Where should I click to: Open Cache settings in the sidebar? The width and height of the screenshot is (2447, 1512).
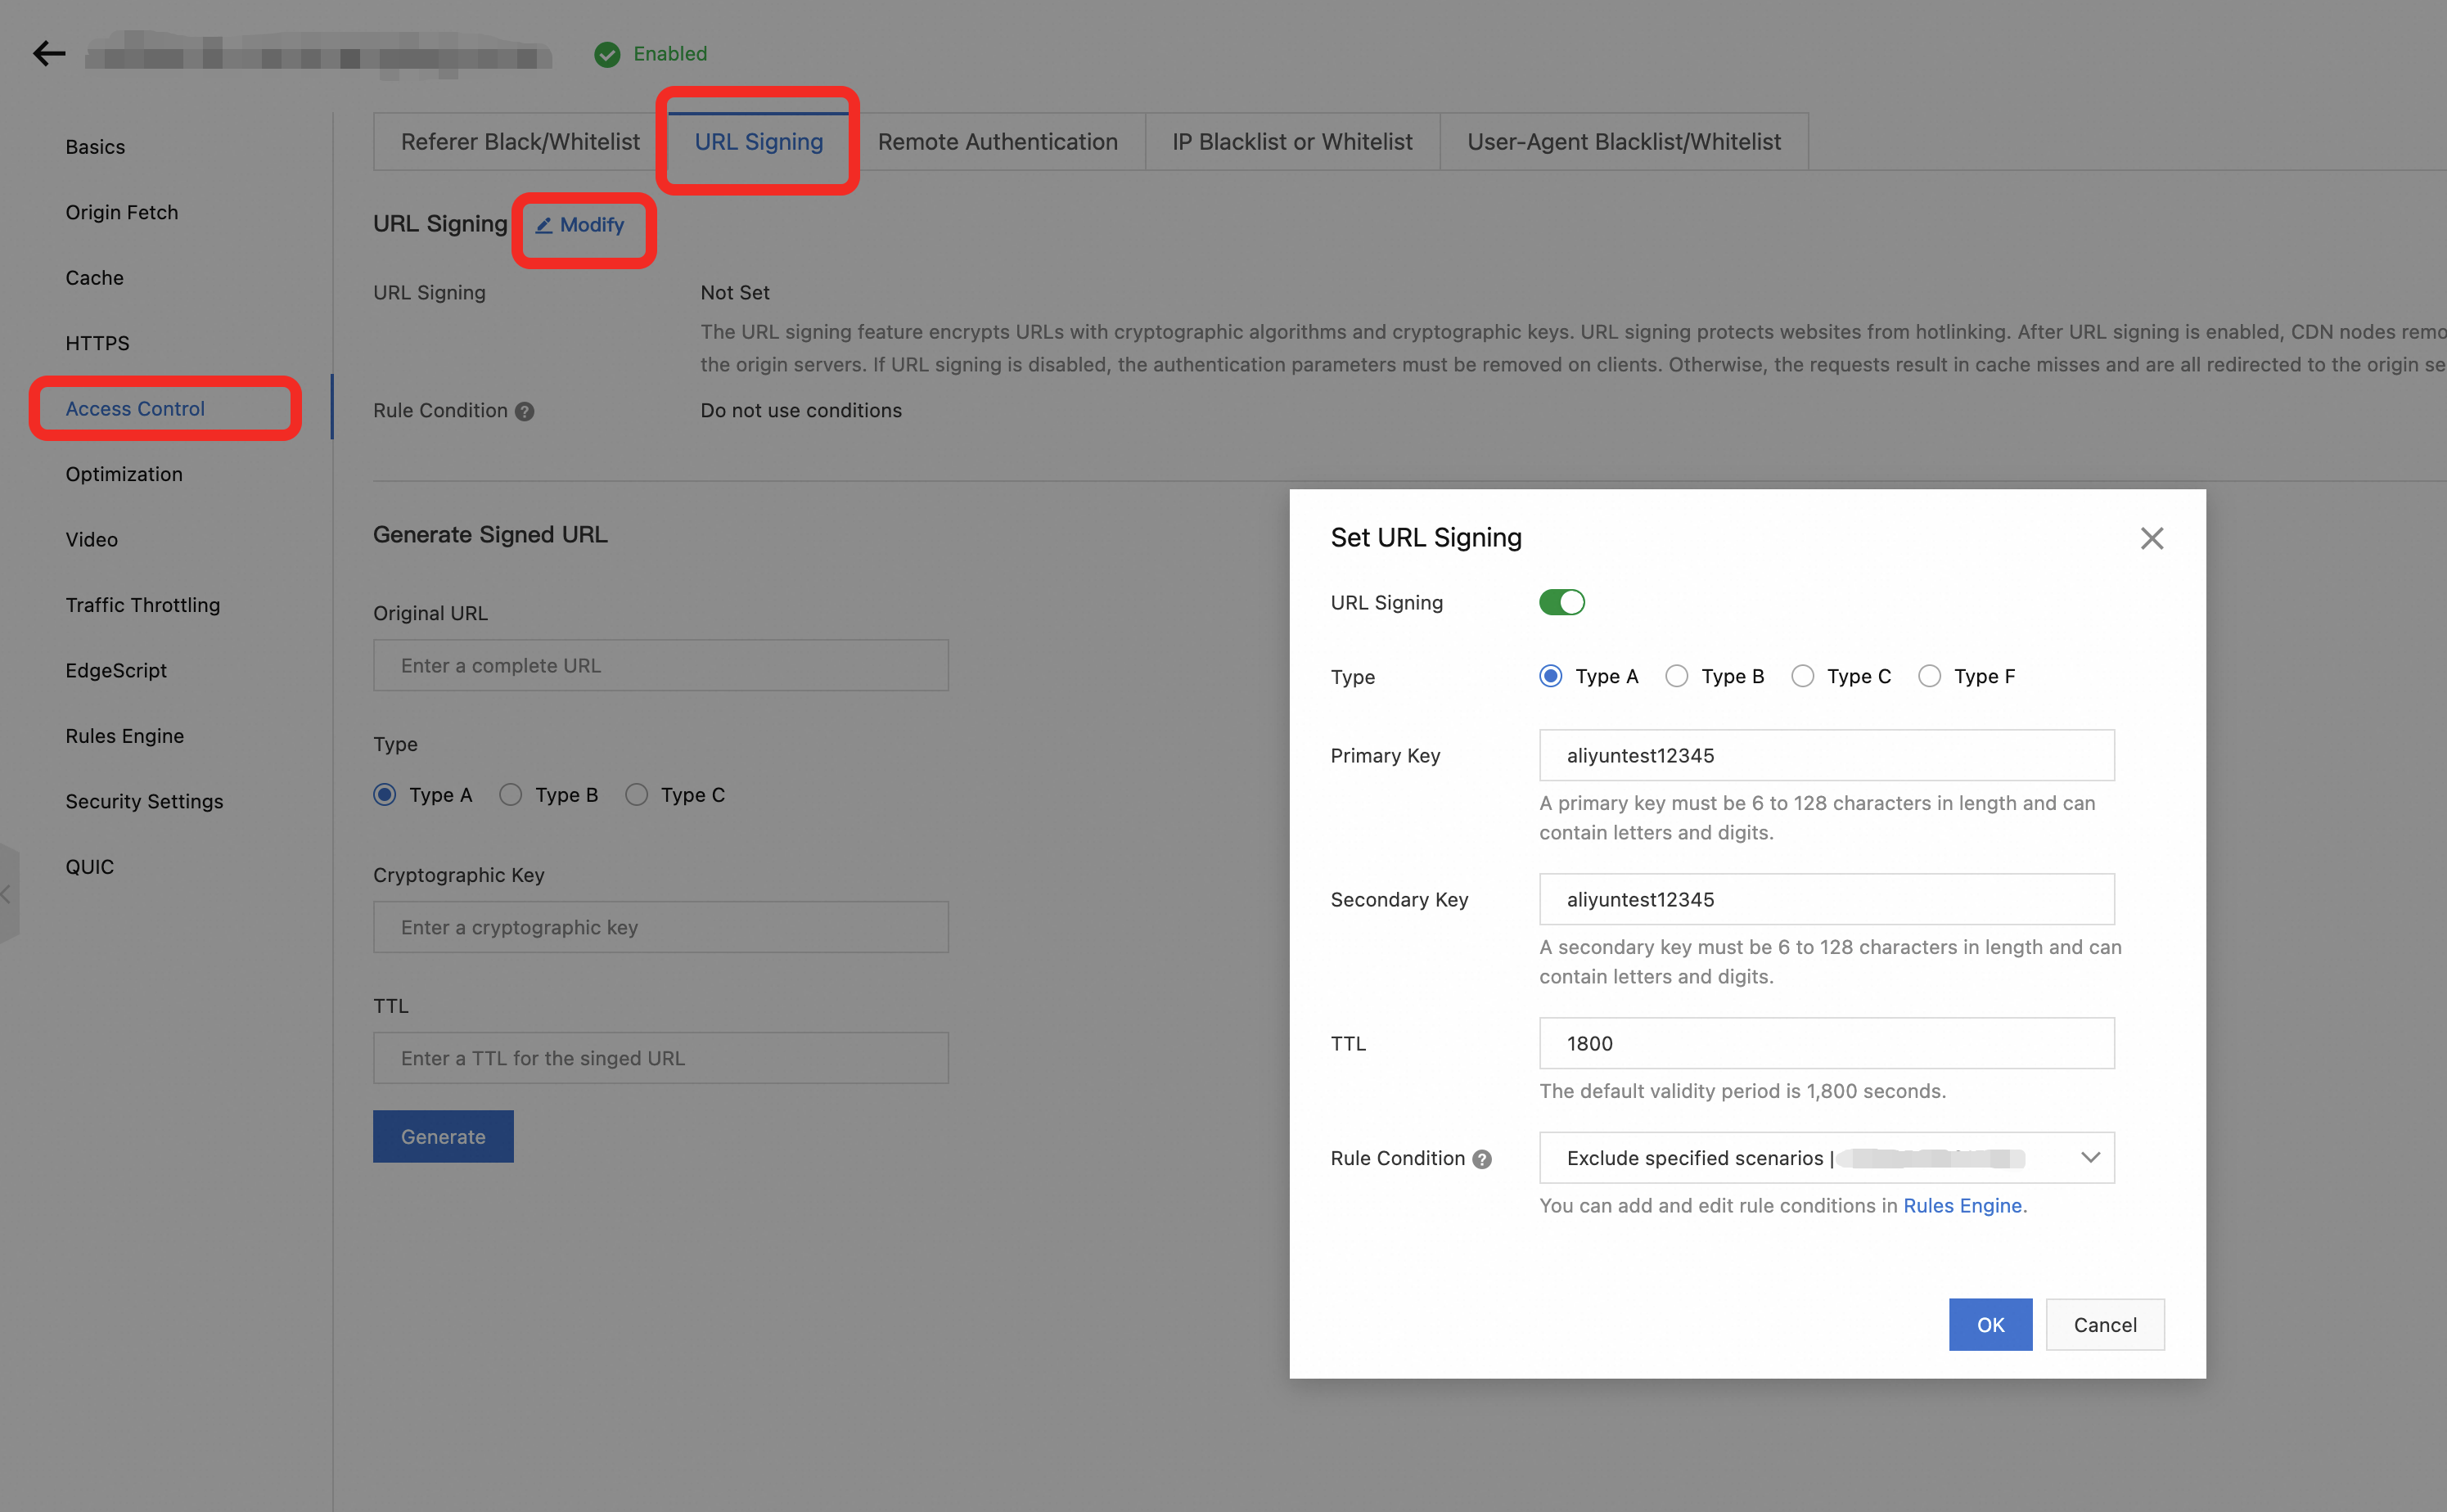pos(95,278)
